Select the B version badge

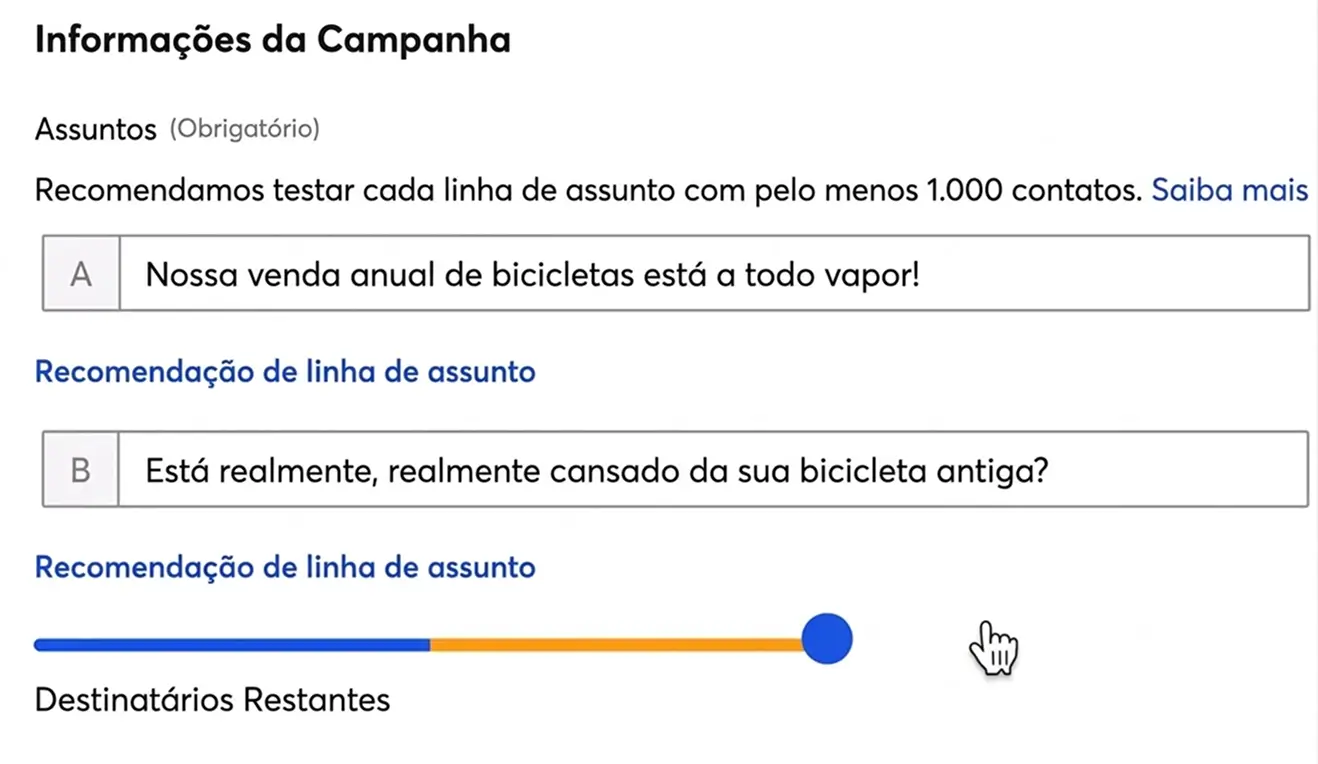(80, 469)
